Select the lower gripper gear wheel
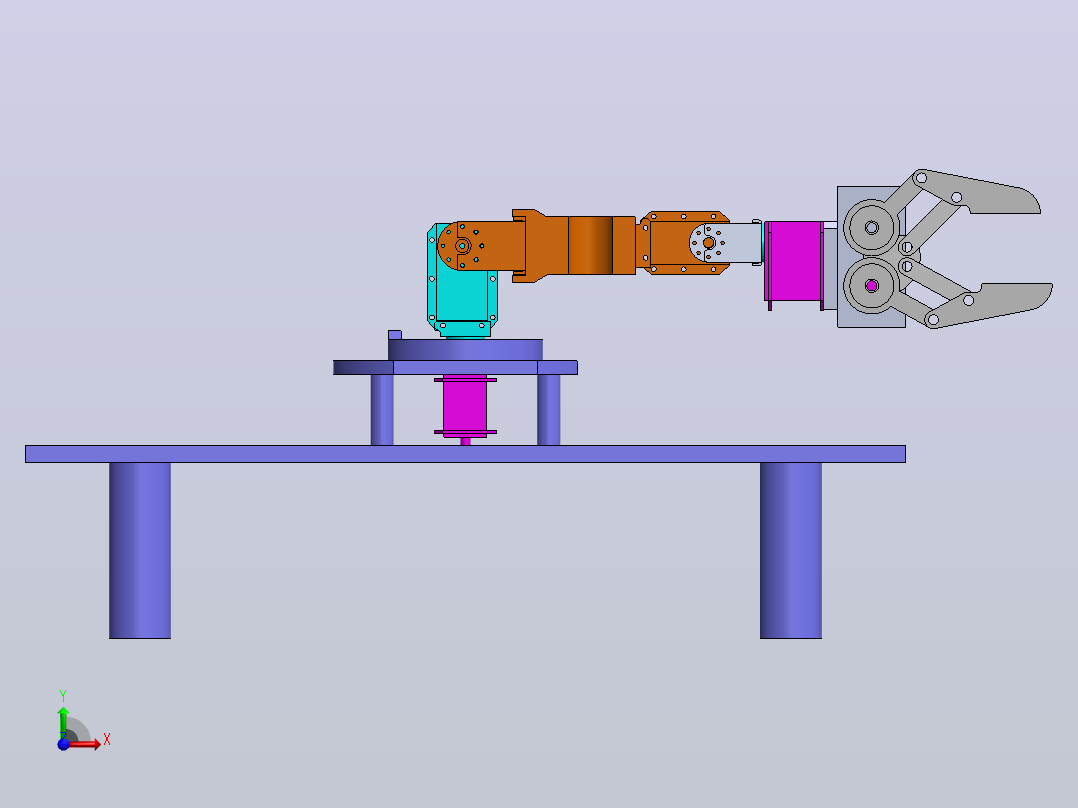1078x808 pixels. tap(871, 285)
